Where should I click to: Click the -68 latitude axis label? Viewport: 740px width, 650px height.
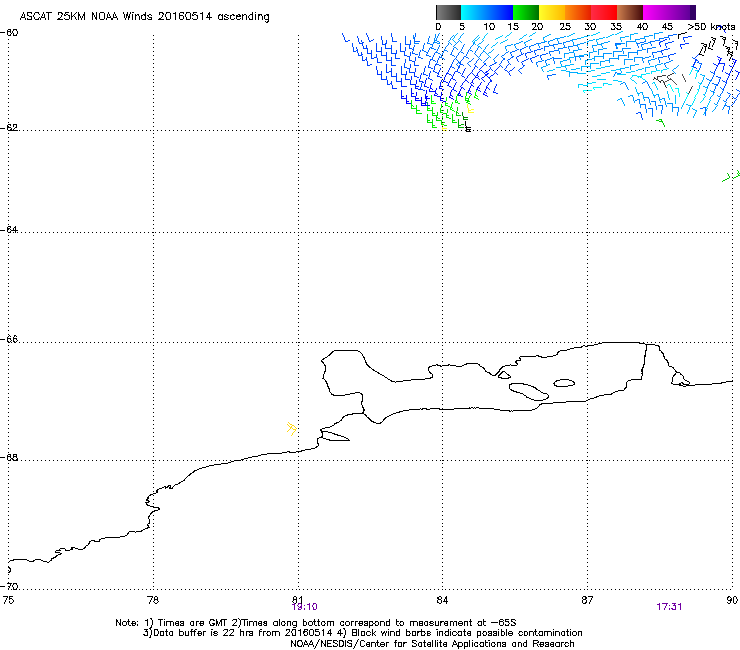[x=9, y=457]
